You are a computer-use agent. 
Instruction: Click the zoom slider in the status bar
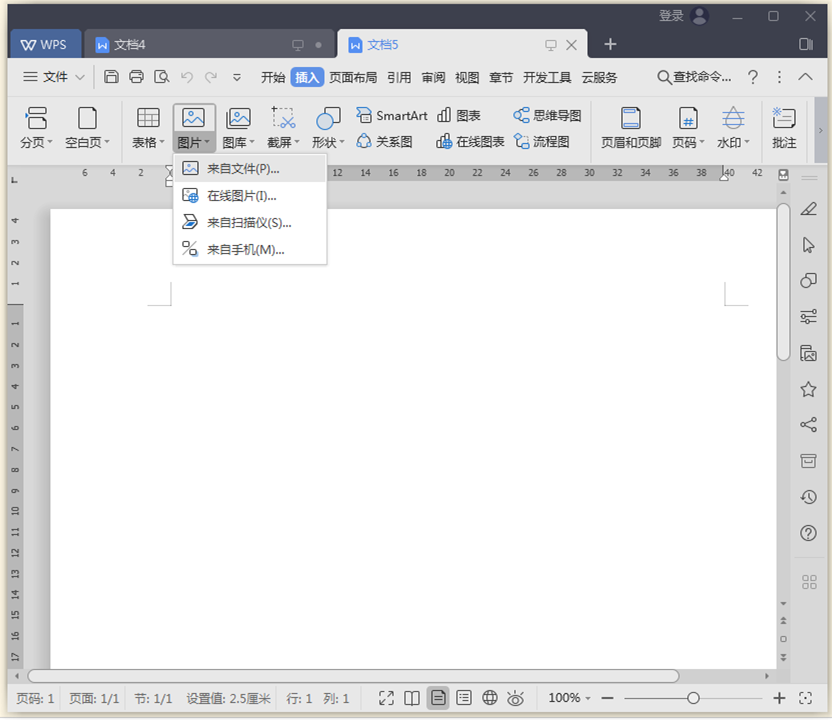695,698
